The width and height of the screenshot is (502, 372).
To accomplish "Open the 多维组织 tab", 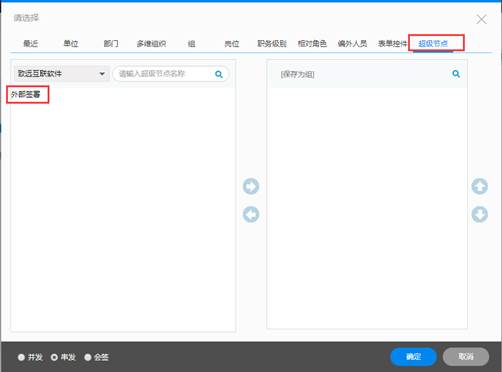I will coord(151,44).
